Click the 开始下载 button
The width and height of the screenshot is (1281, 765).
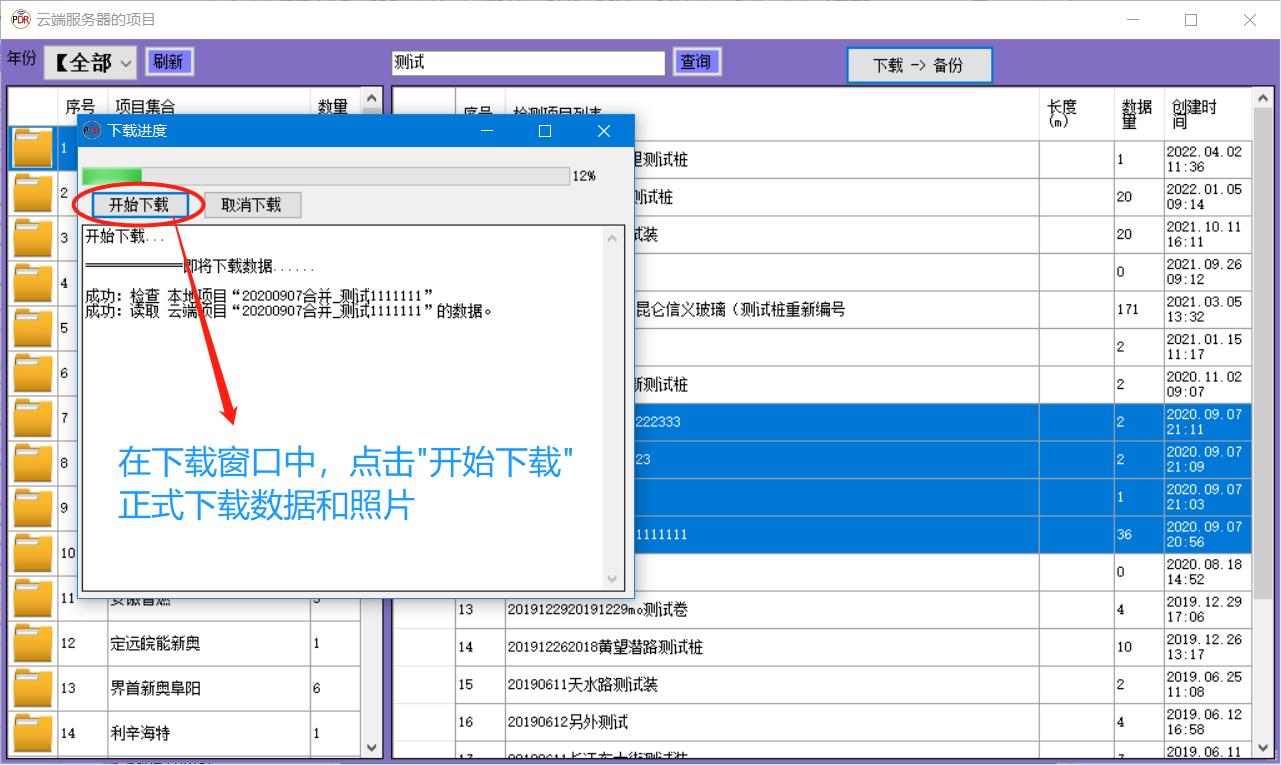click(x=139, y=205)
